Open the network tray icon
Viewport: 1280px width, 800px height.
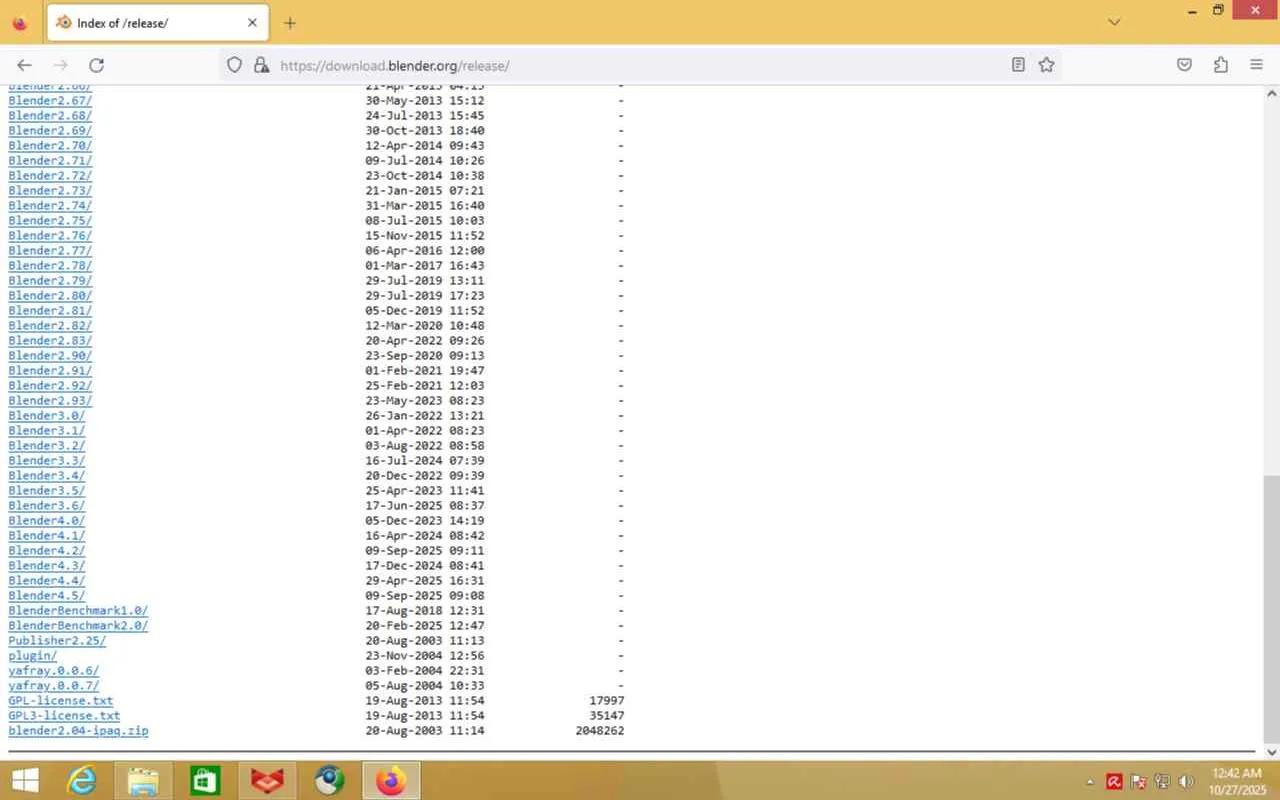[1162, 782]
